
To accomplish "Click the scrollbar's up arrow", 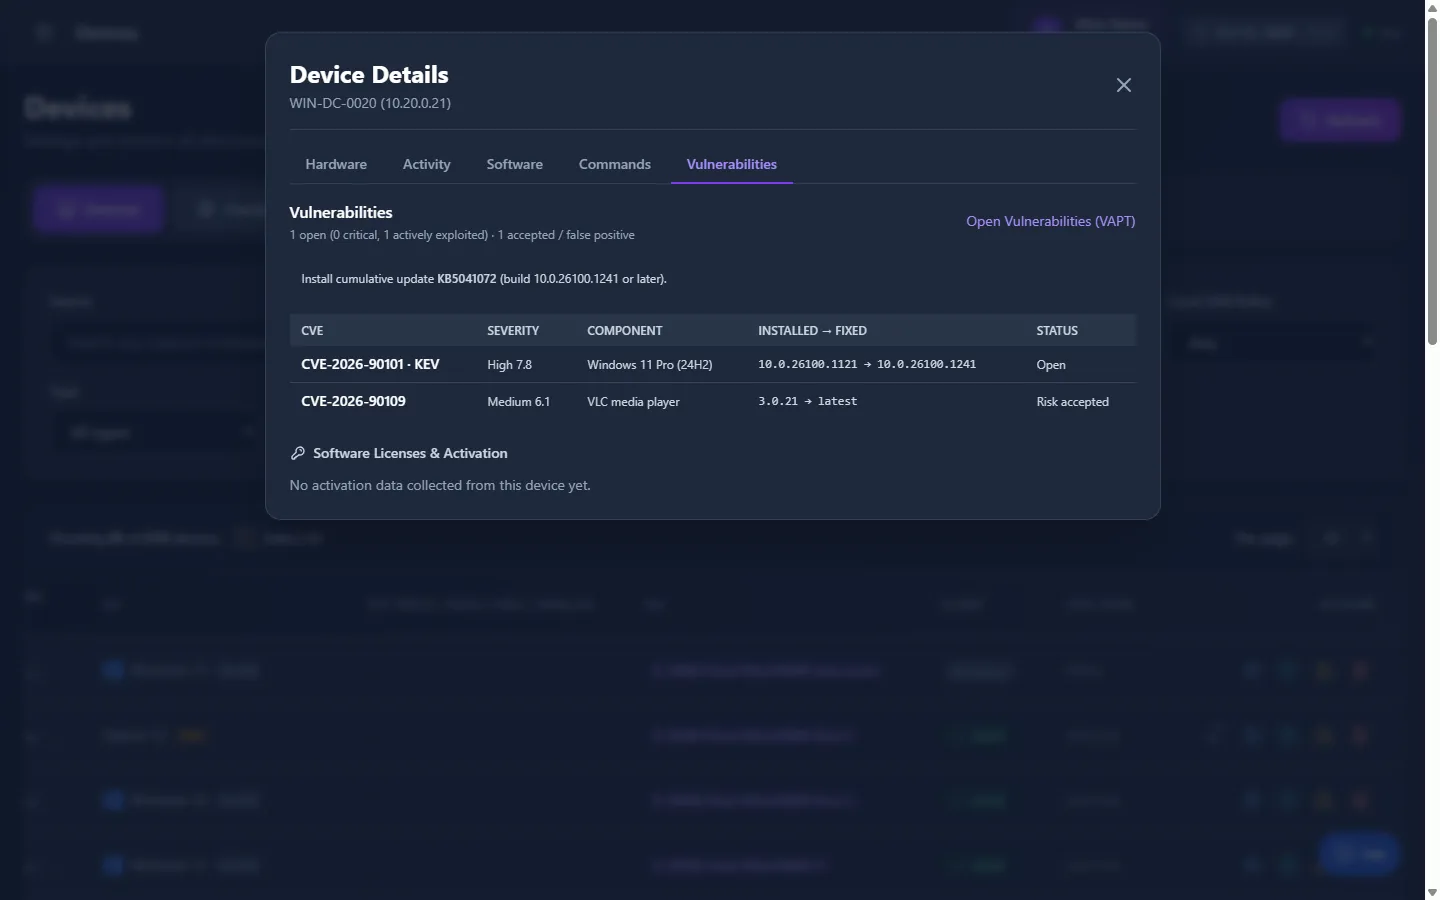I will [x=1432, y=8].
